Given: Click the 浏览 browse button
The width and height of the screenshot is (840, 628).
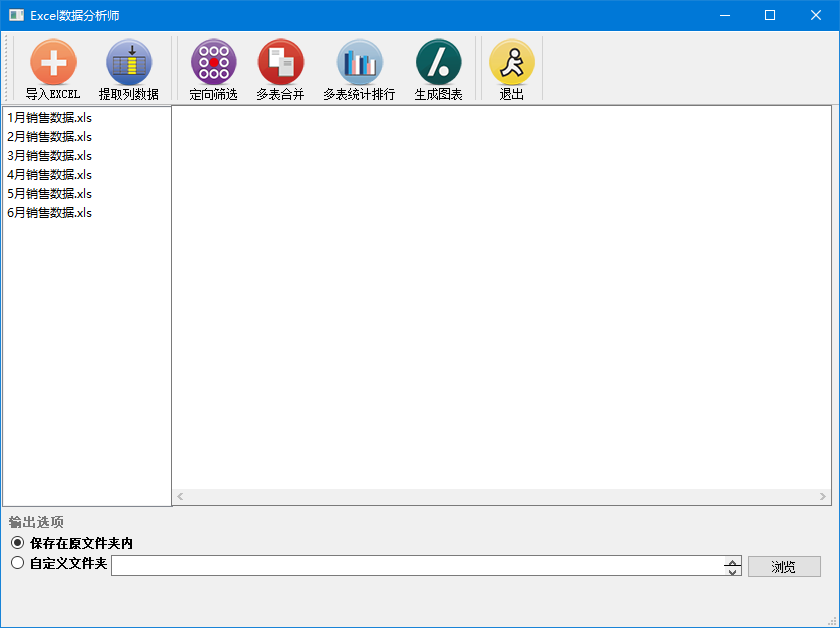Looking at the screenshot, I should (784, 566).
